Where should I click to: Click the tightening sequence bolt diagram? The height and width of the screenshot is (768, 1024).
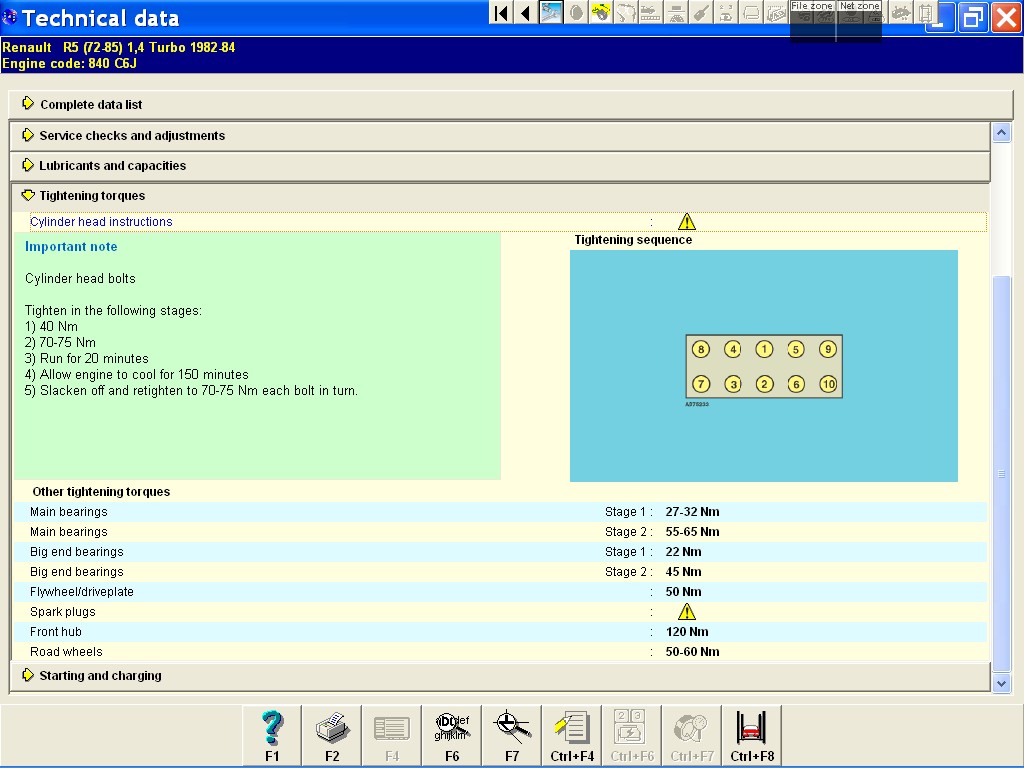(x=763, y=366)
